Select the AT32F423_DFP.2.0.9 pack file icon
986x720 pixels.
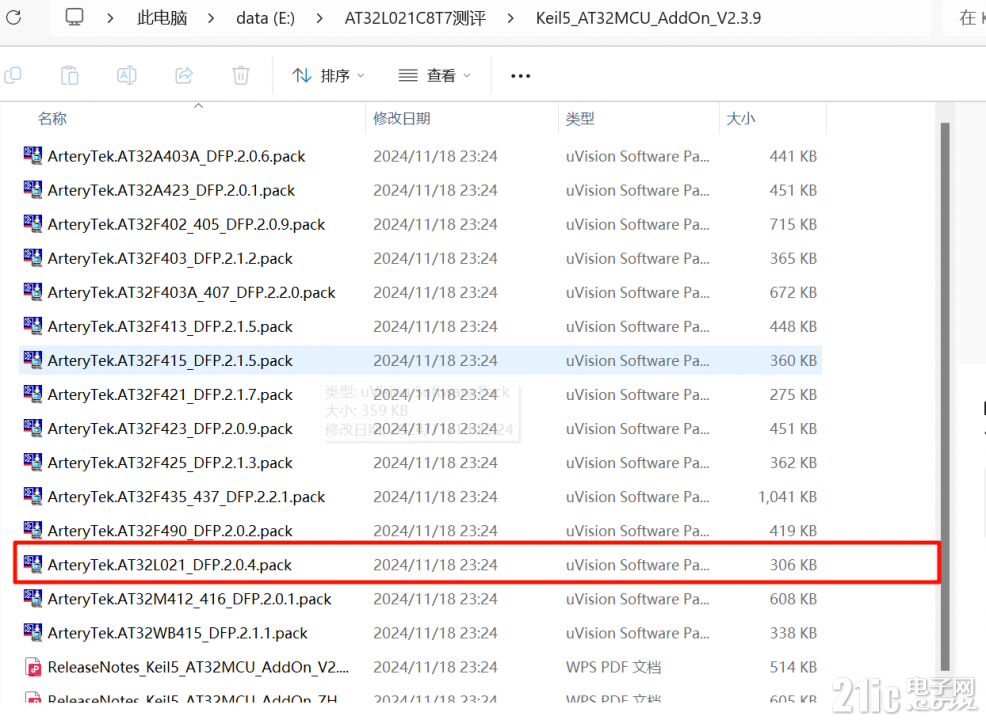(33, 427)
